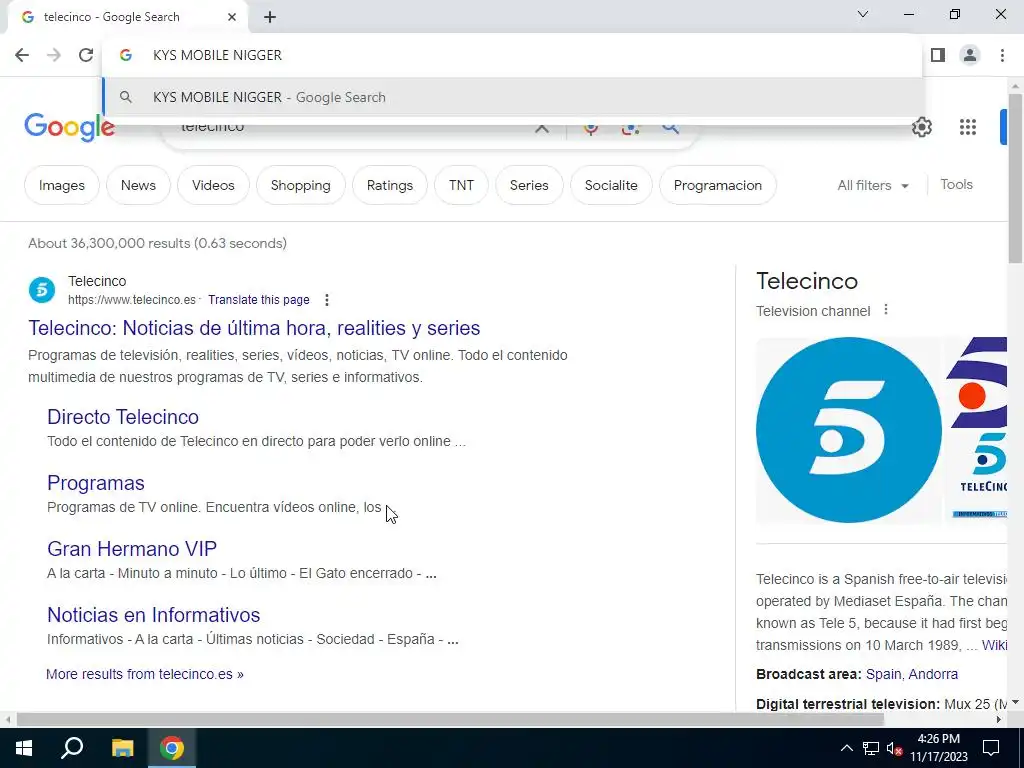This screenshot has height=768, width=1024.
Task: Click the muted volume tray icon
Action: point(894,748)
